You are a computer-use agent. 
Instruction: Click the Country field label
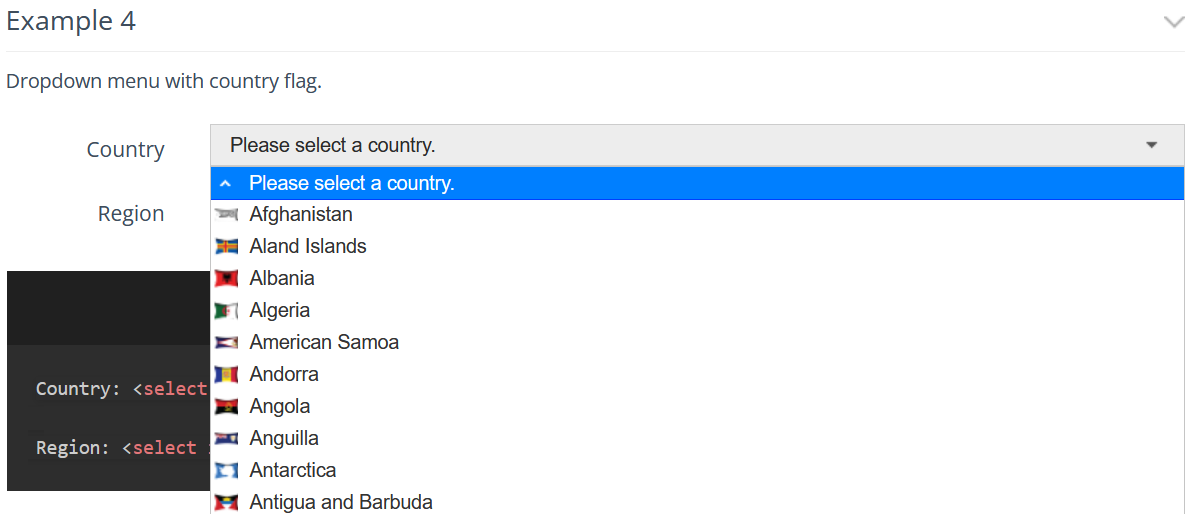pyautogui.click(x=125, y=150)
